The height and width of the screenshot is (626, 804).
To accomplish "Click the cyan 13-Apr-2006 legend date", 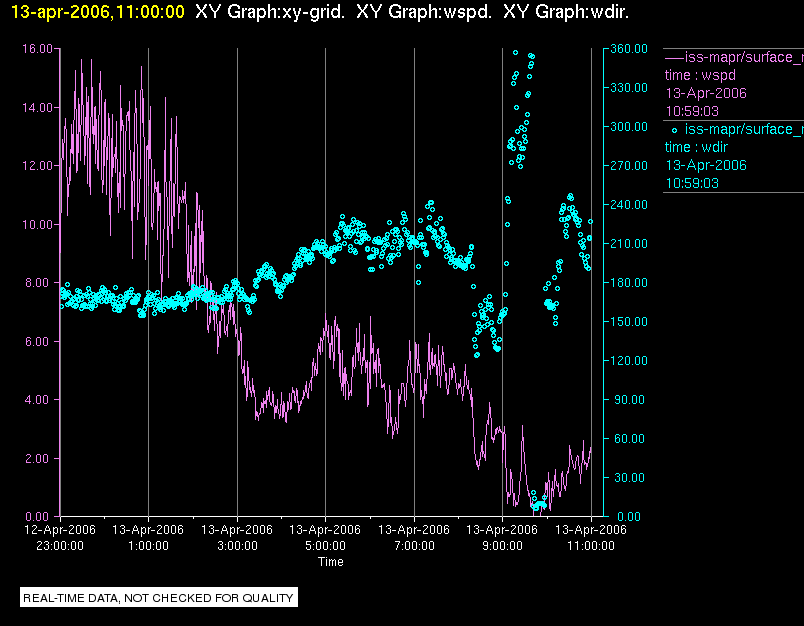I will (706, 166).
